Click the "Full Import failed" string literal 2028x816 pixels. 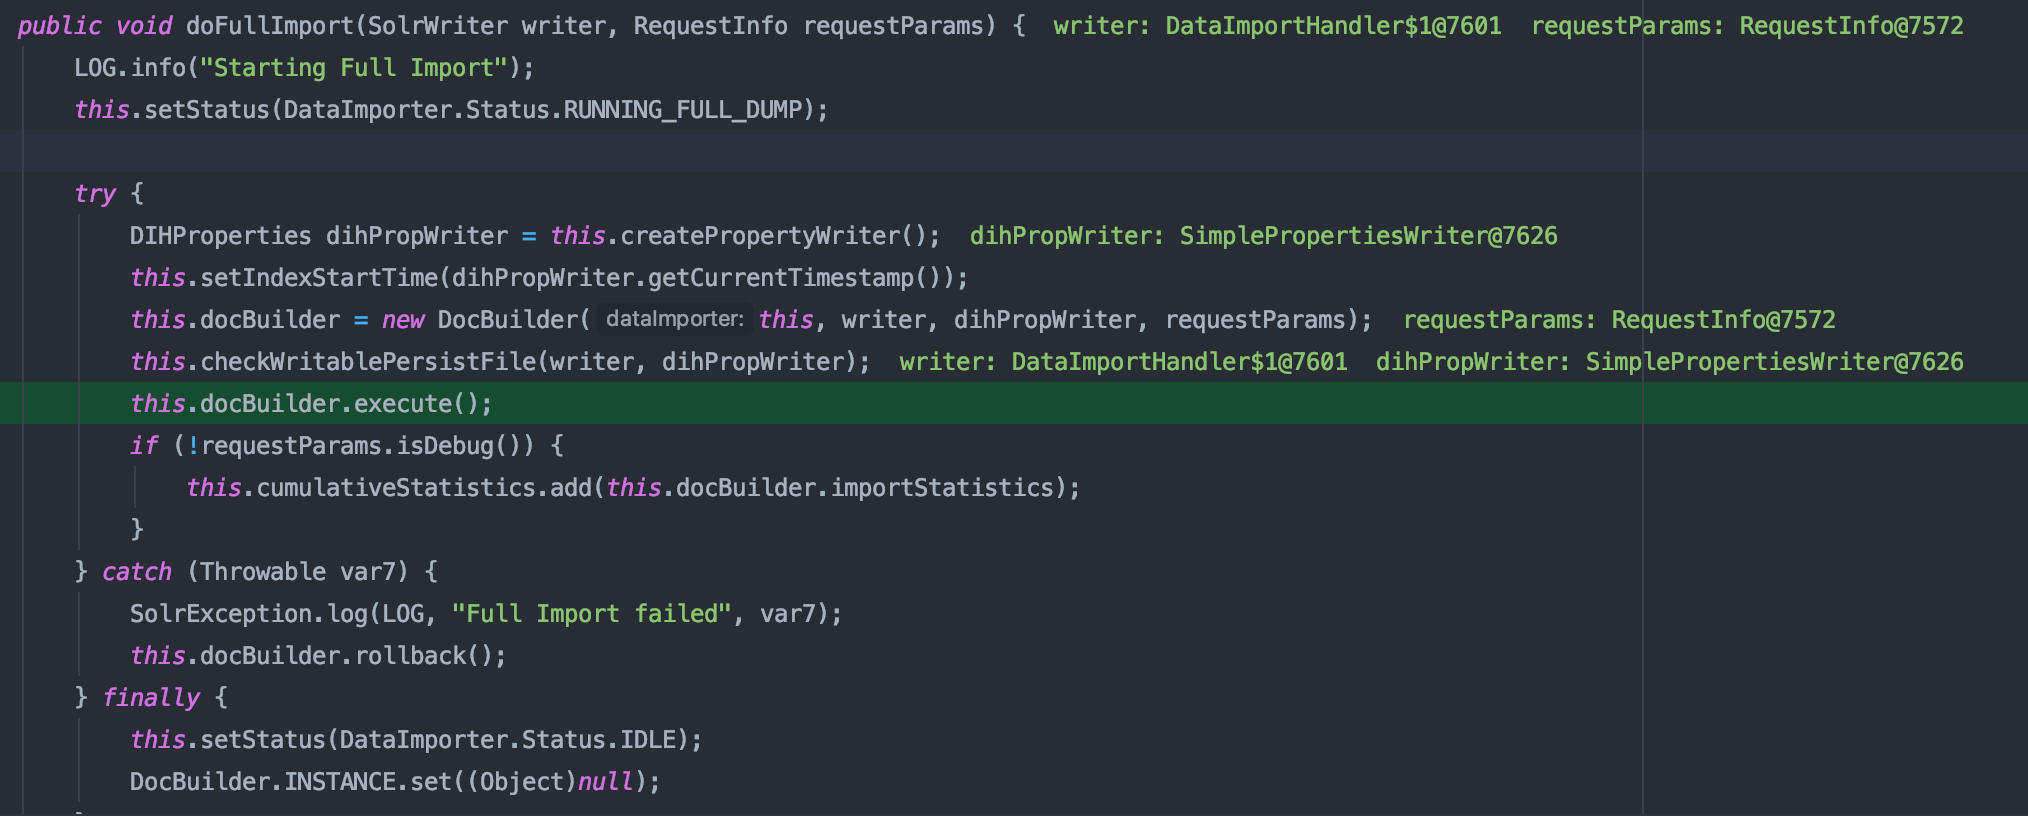click(591, 614)
